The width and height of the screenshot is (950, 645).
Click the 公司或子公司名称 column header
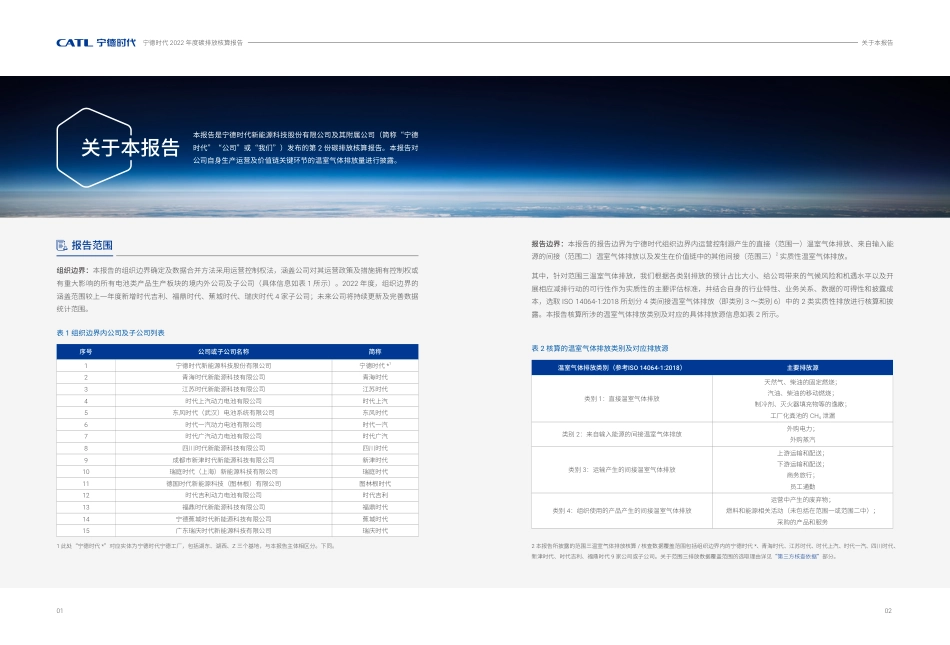(224, 352)
